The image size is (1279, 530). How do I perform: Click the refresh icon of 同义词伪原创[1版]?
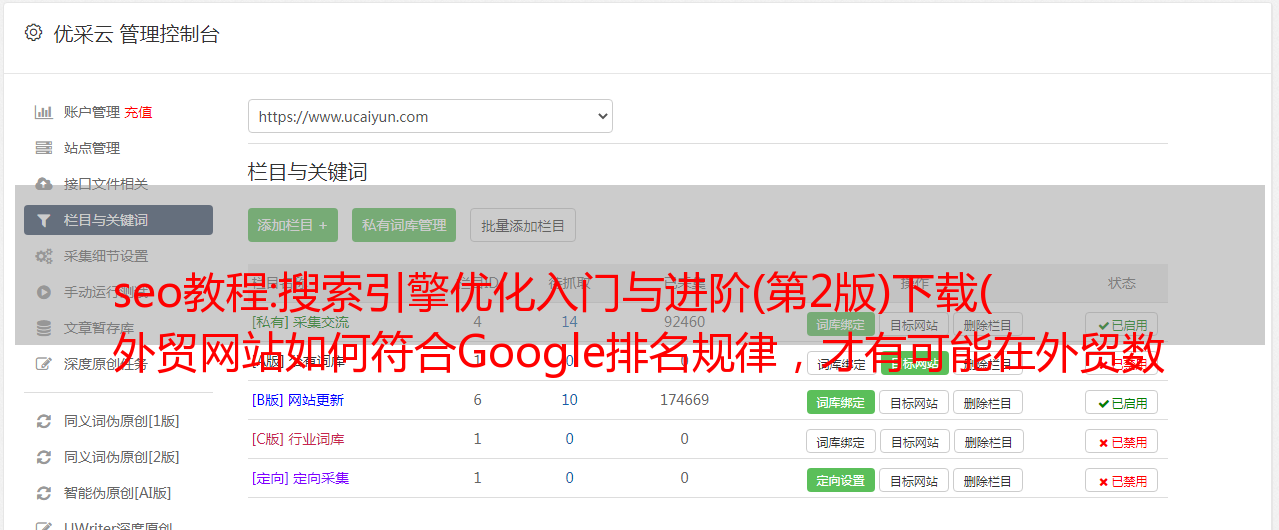(44, 421)
